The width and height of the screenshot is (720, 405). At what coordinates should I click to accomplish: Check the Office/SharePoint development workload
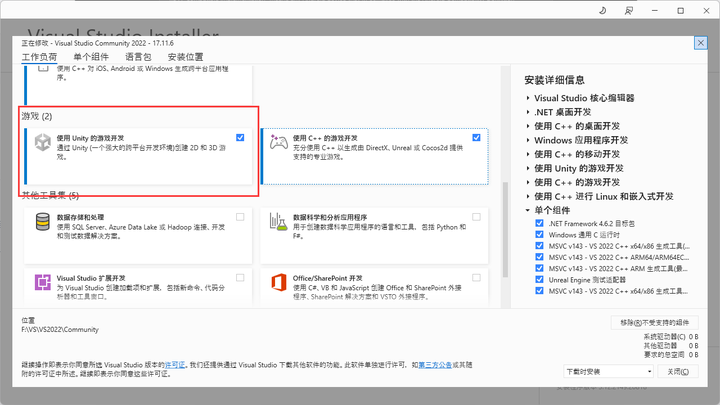pyautogui.click(x=476, y=277)
